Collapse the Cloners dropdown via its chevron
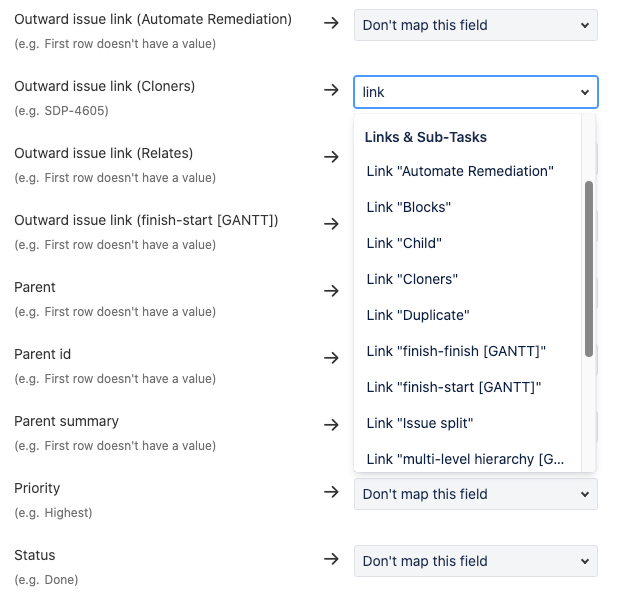 point(585,92)
